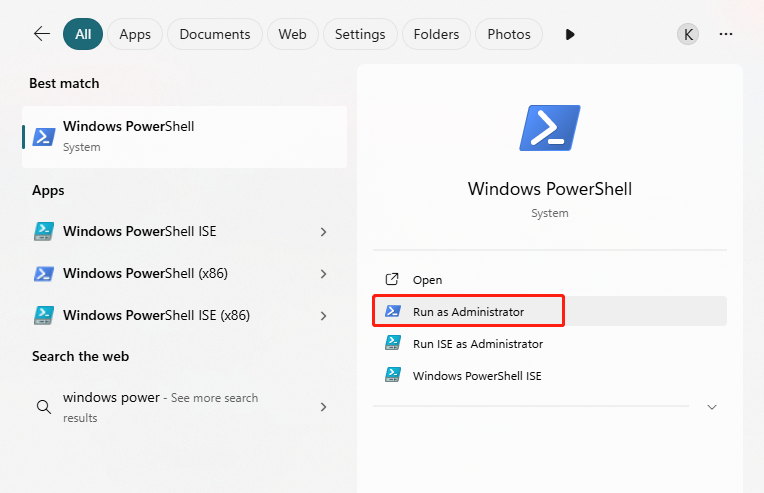Switch to the Settings filter tab
The width and height of the screenshot is (764, 493).
[x=360, y=34]
